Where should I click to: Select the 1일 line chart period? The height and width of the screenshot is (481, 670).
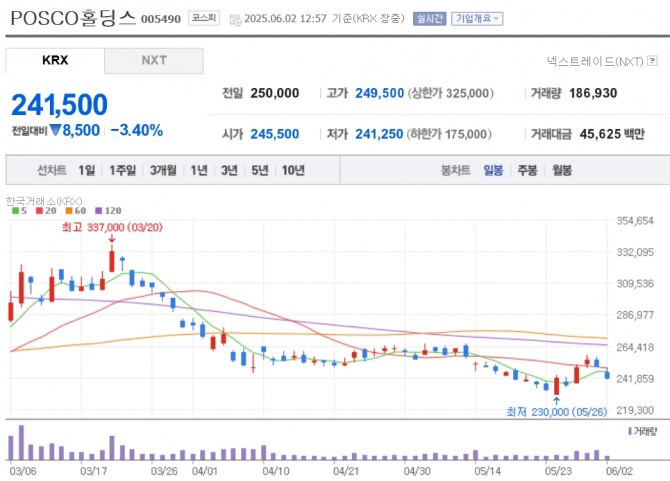pos(87,170)
